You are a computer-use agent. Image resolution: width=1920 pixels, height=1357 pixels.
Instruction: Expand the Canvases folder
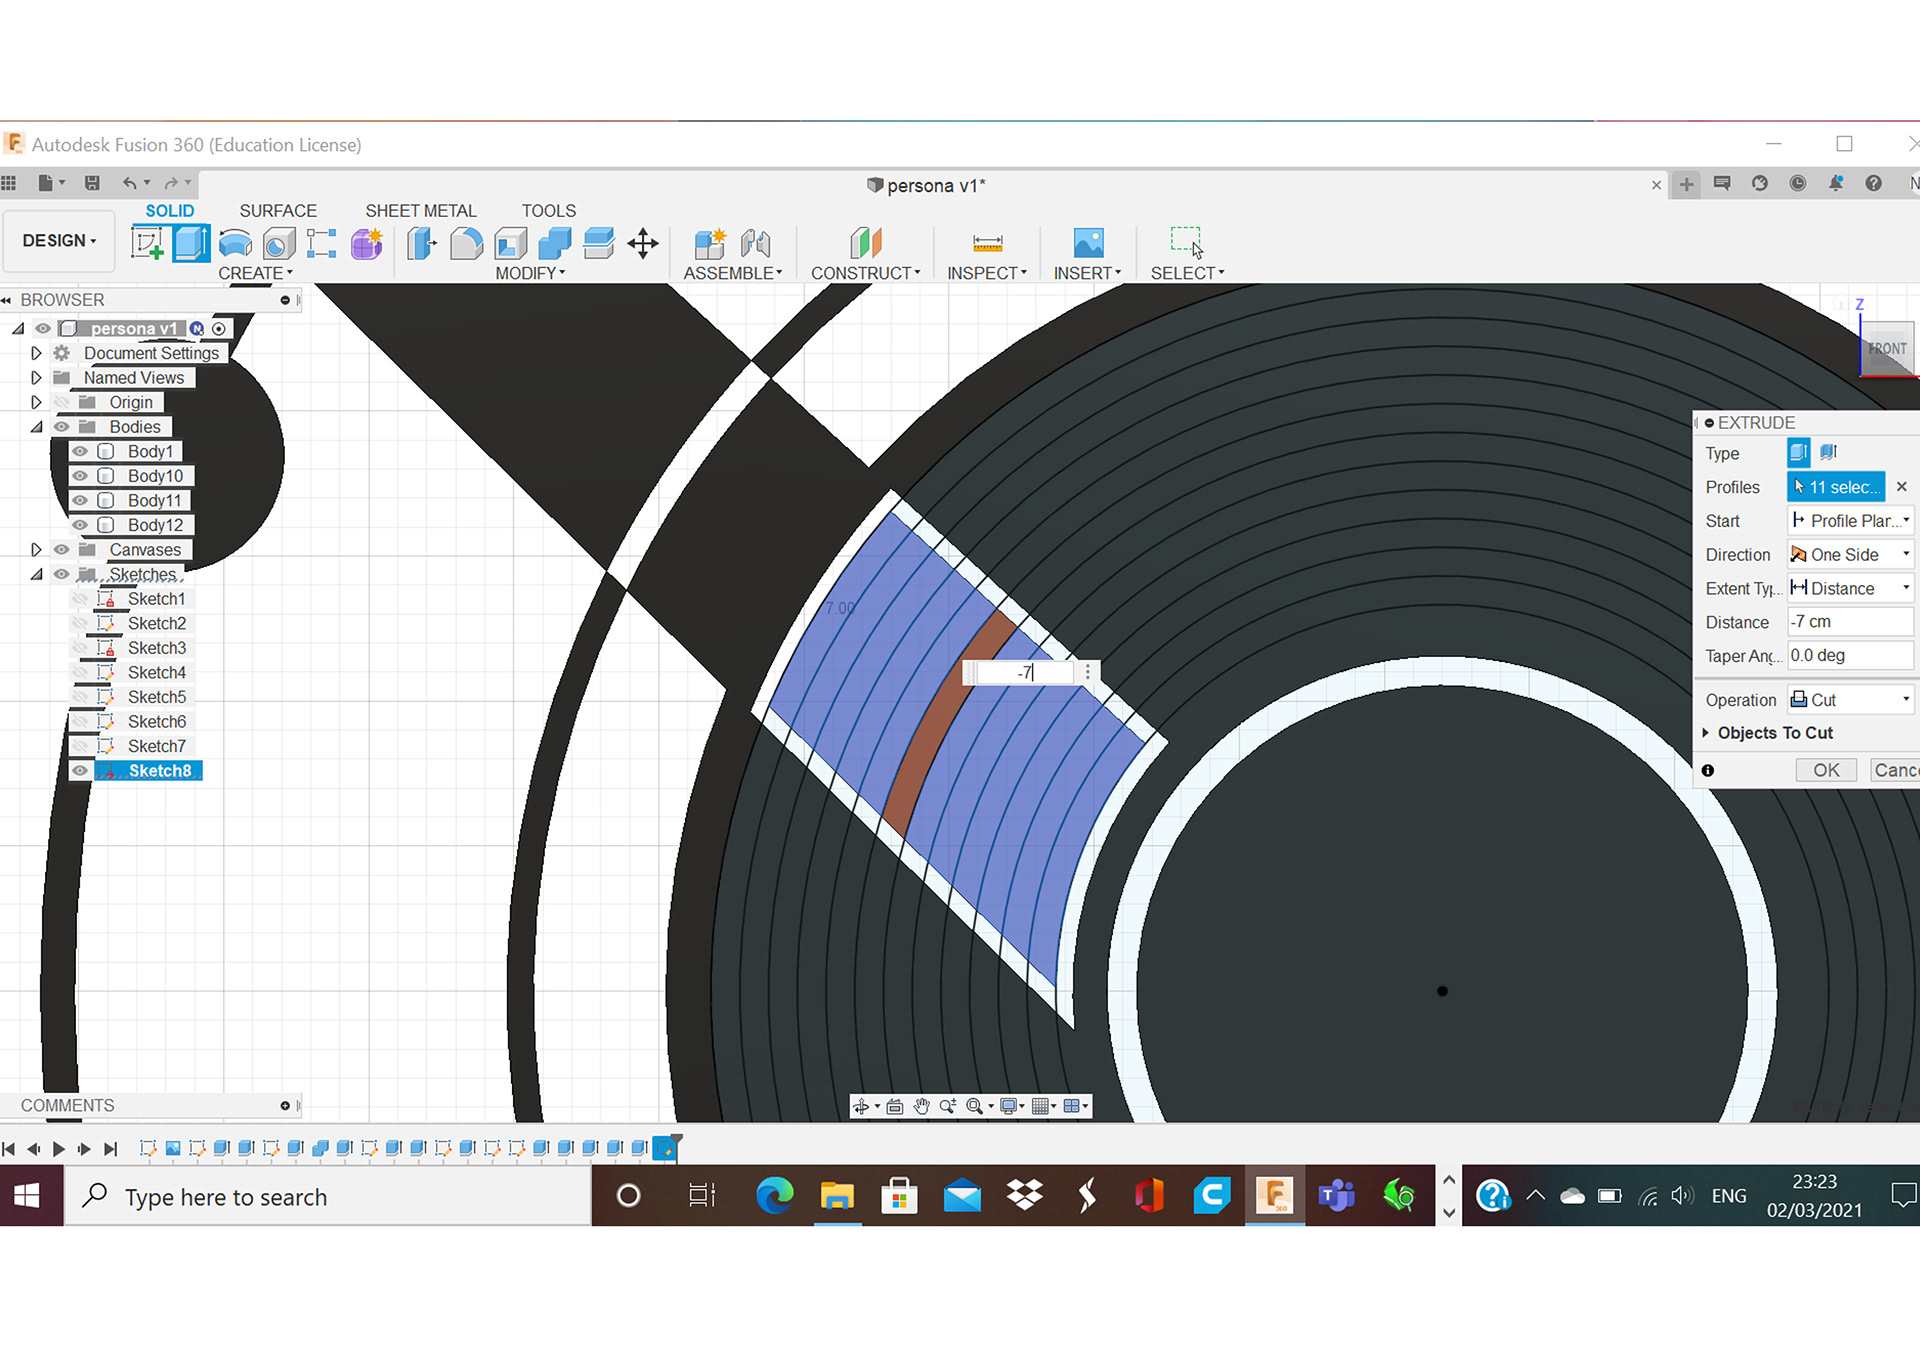click(37, 550)
